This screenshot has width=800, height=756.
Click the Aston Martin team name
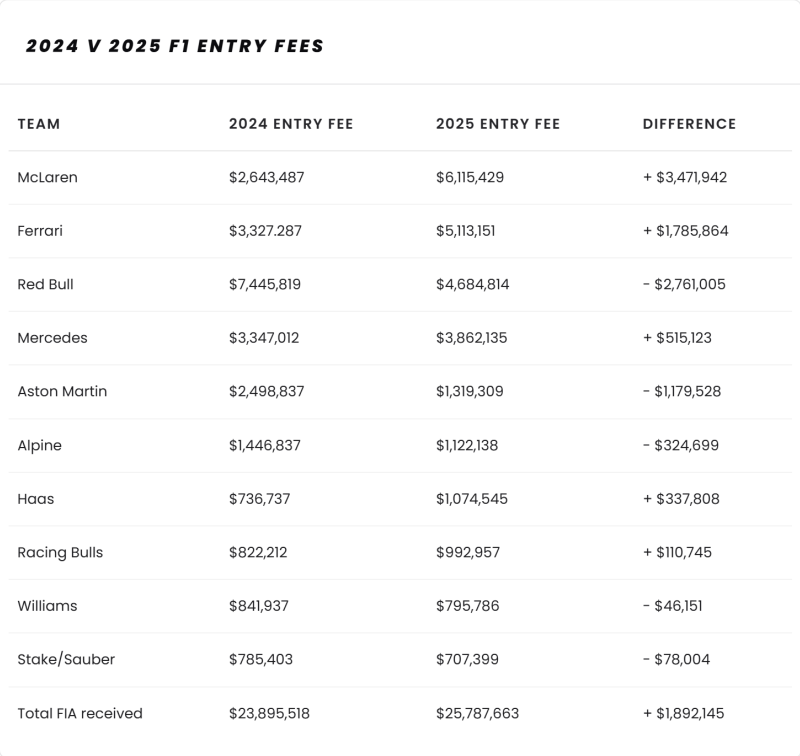[x=62, y=391]
